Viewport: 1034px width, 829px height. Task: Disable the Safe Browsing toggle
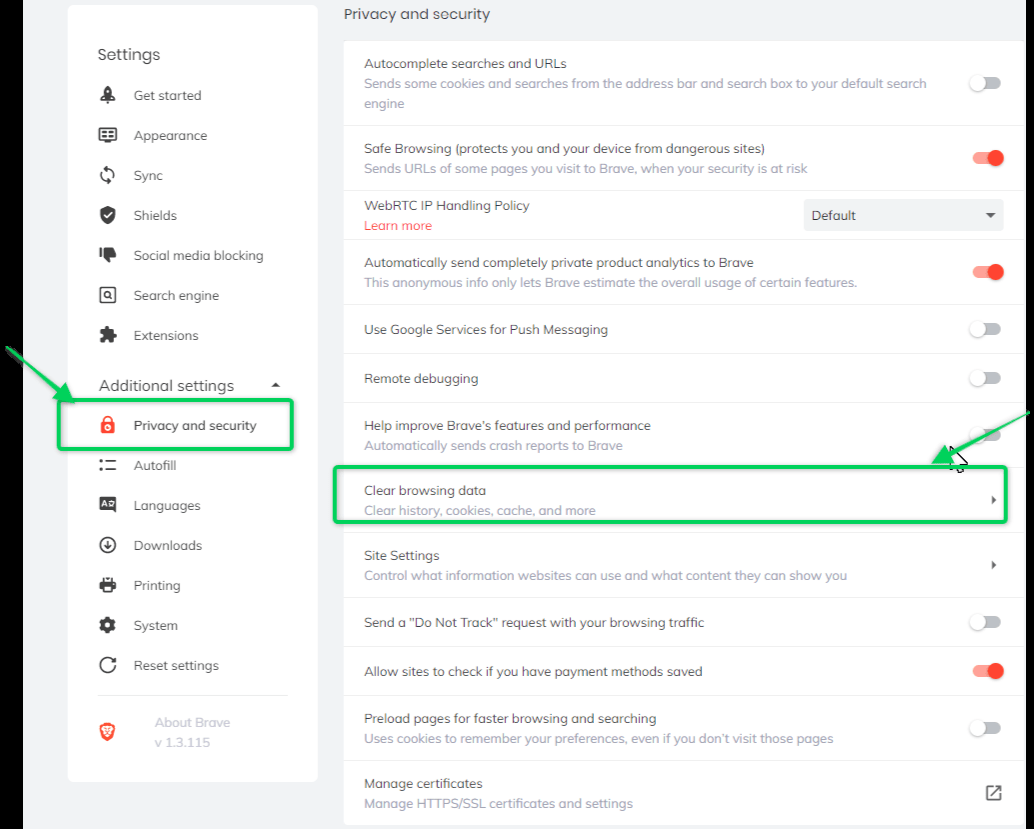(988, 158)
